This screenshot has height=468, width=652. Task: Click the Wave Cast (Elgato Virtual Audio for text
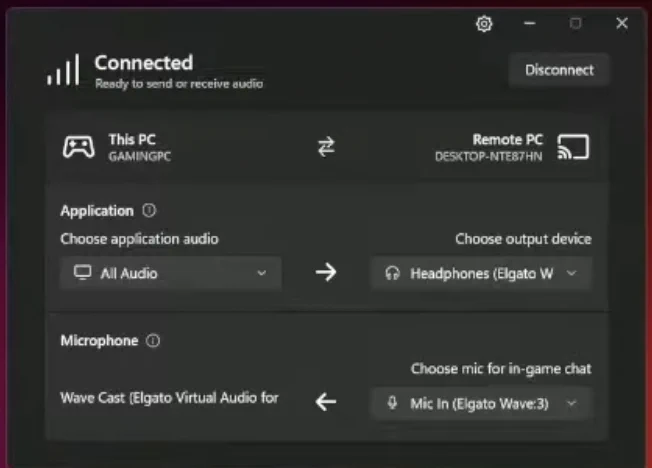[169, 398]
